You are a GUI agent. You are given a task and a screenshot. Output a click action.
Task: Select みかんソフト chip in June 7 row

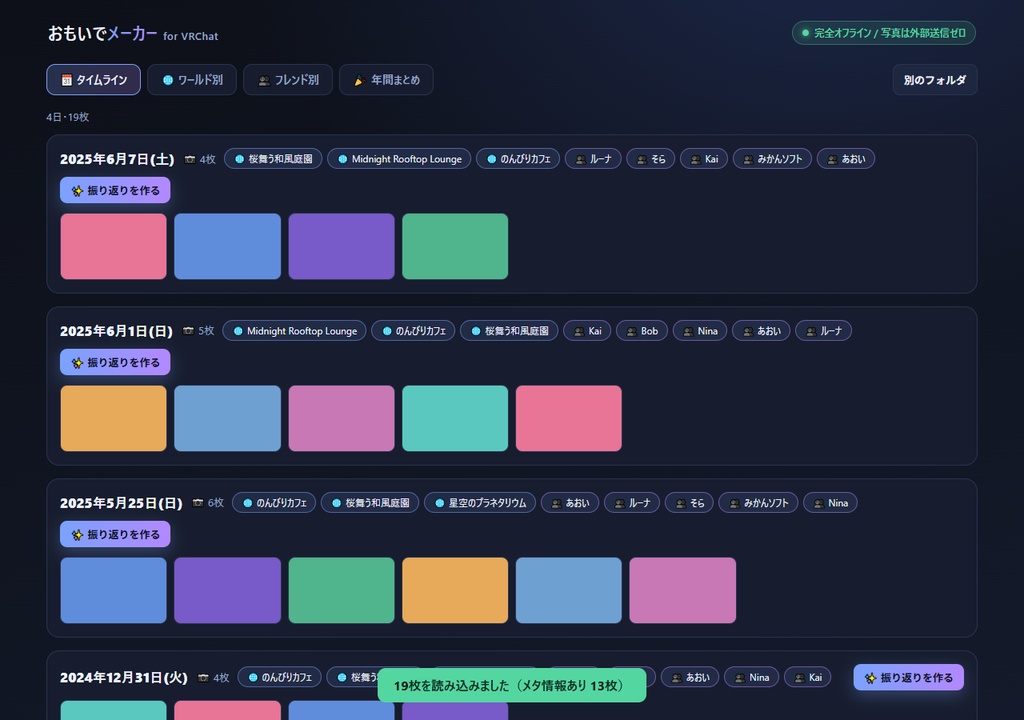(773, 159)
